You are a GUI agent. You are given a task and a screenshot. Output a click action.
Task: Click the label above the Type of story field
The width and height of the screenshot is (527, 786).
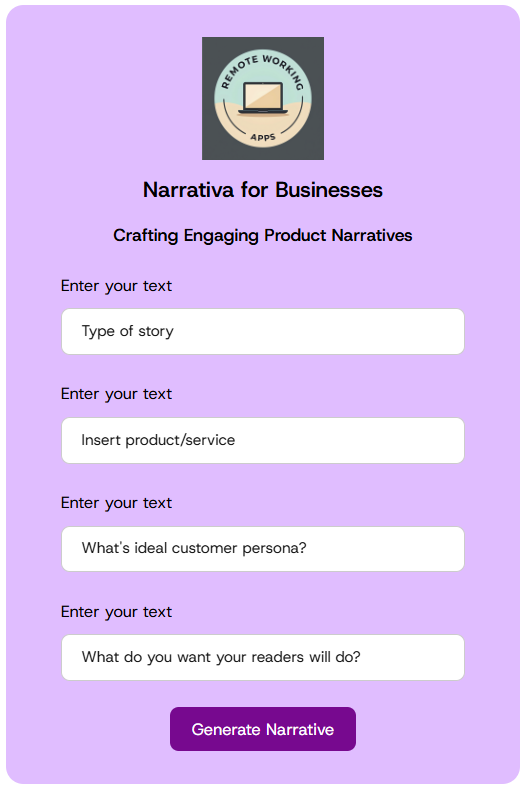coord(116,286)
